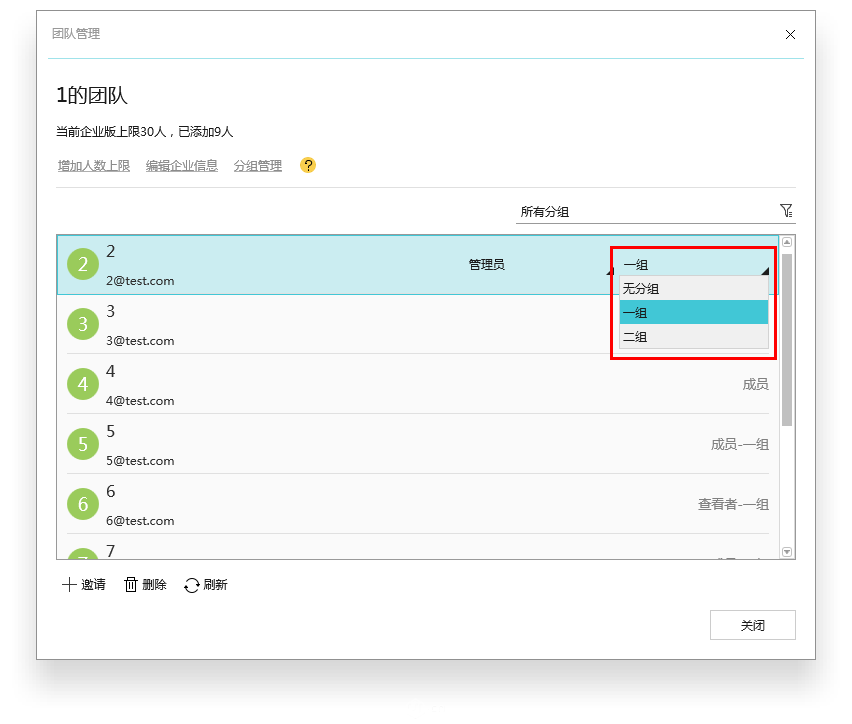The width and height of the screenshot is (852, 724).
Task: Click the plus icon to invite members
Action: point(69,585)
